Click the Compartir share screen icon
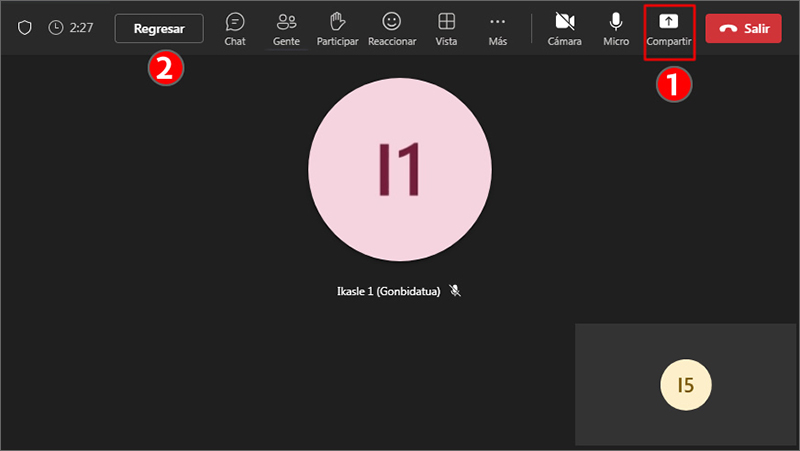The width and height of the screenshot is (800, 451). click(669, 22)
